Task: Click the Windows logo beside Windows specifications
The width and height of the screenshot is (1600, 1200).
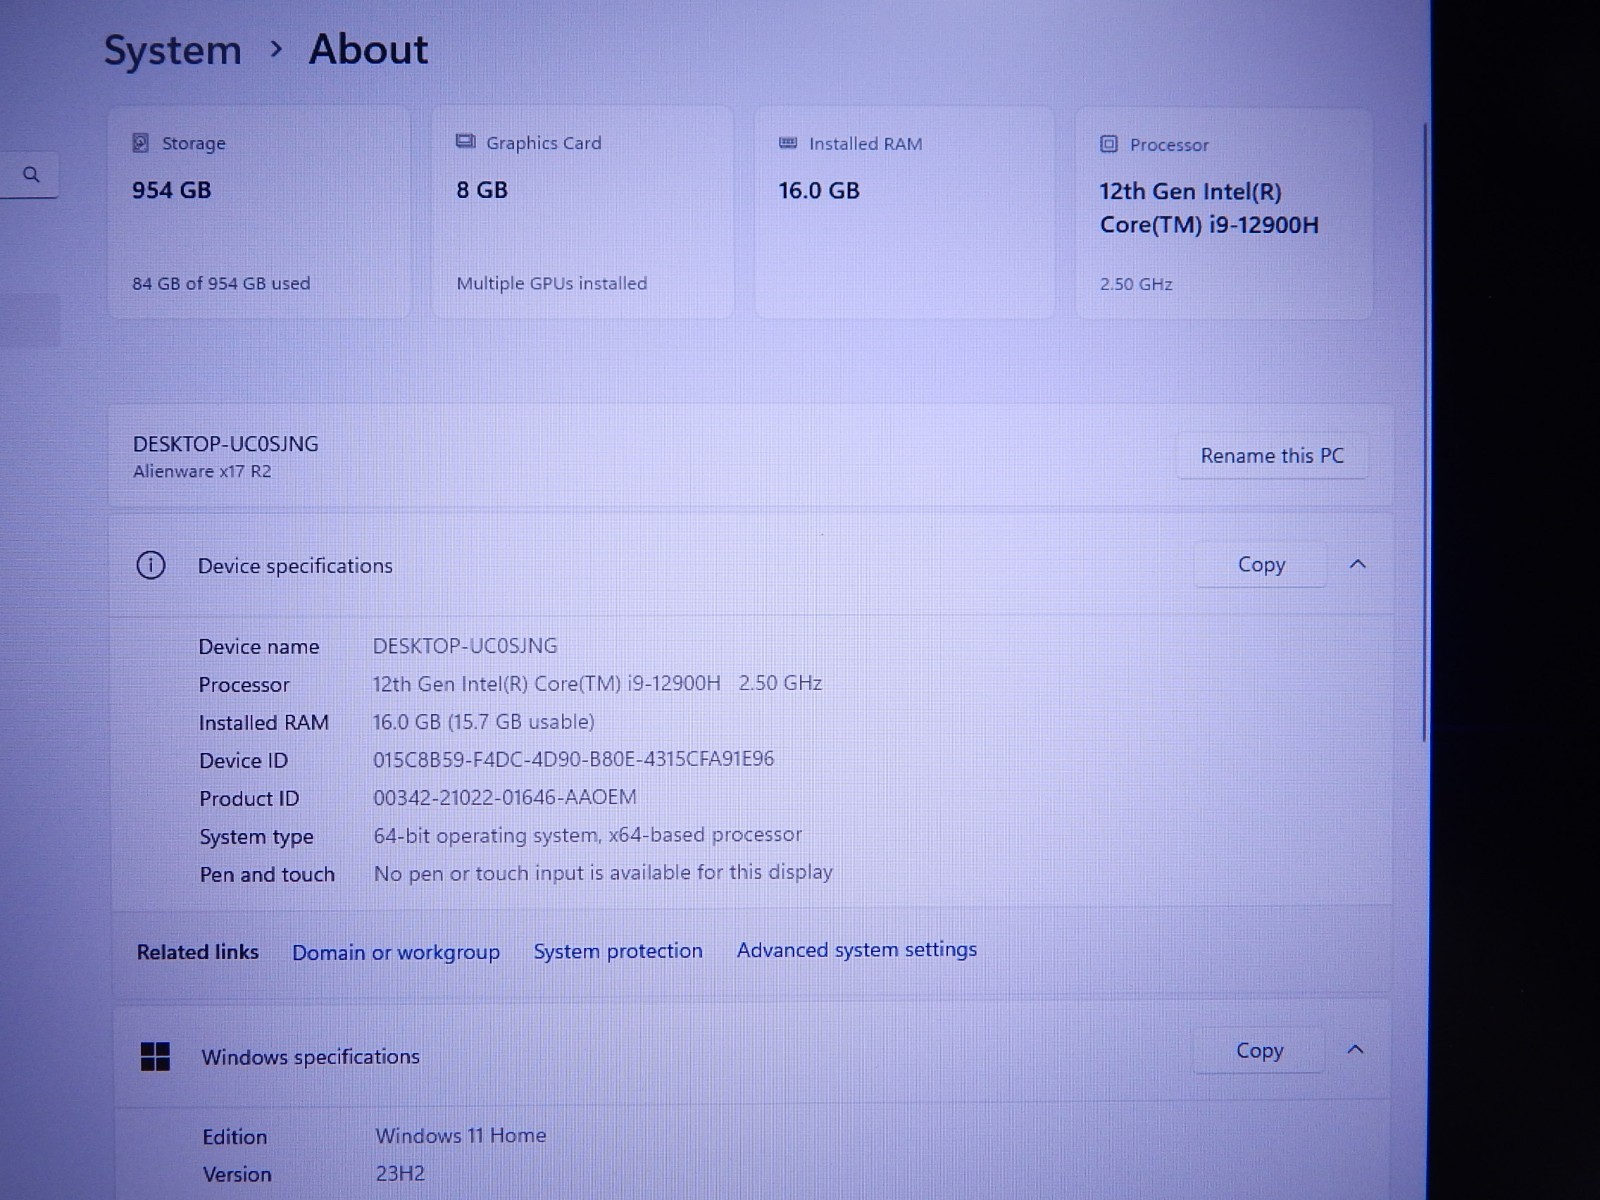Action: click(155, 1056)
